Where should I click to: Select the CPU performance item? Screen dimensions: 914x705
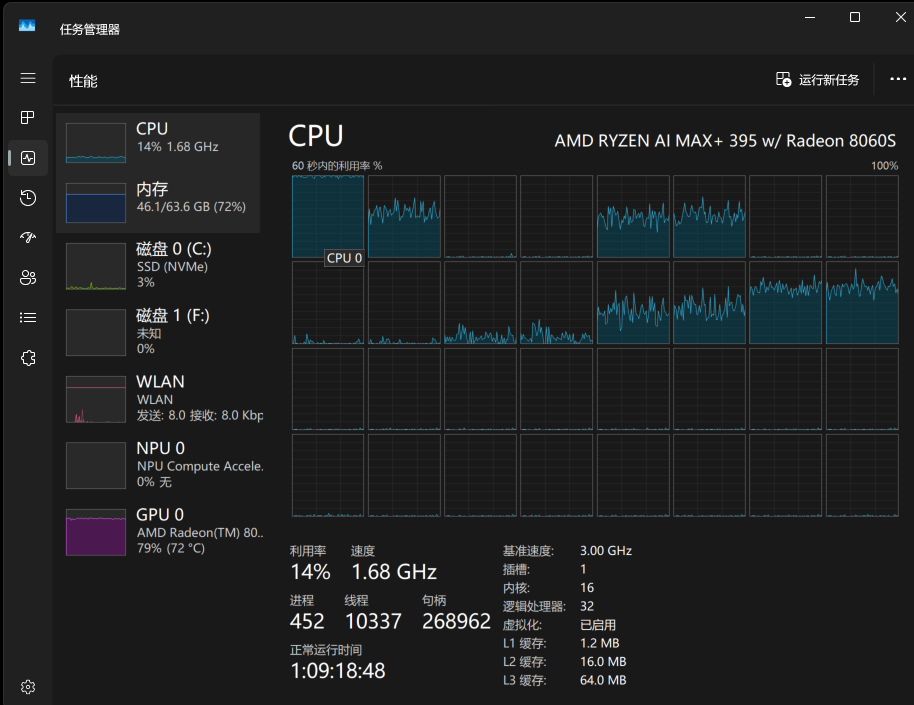pos(158,142)
